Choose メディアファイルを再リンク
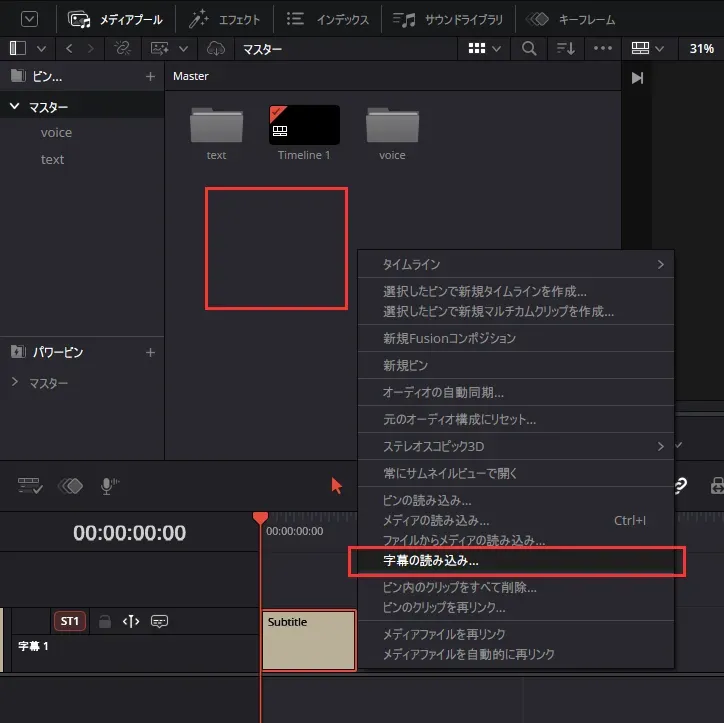724x723 pixels. [516, 634]
